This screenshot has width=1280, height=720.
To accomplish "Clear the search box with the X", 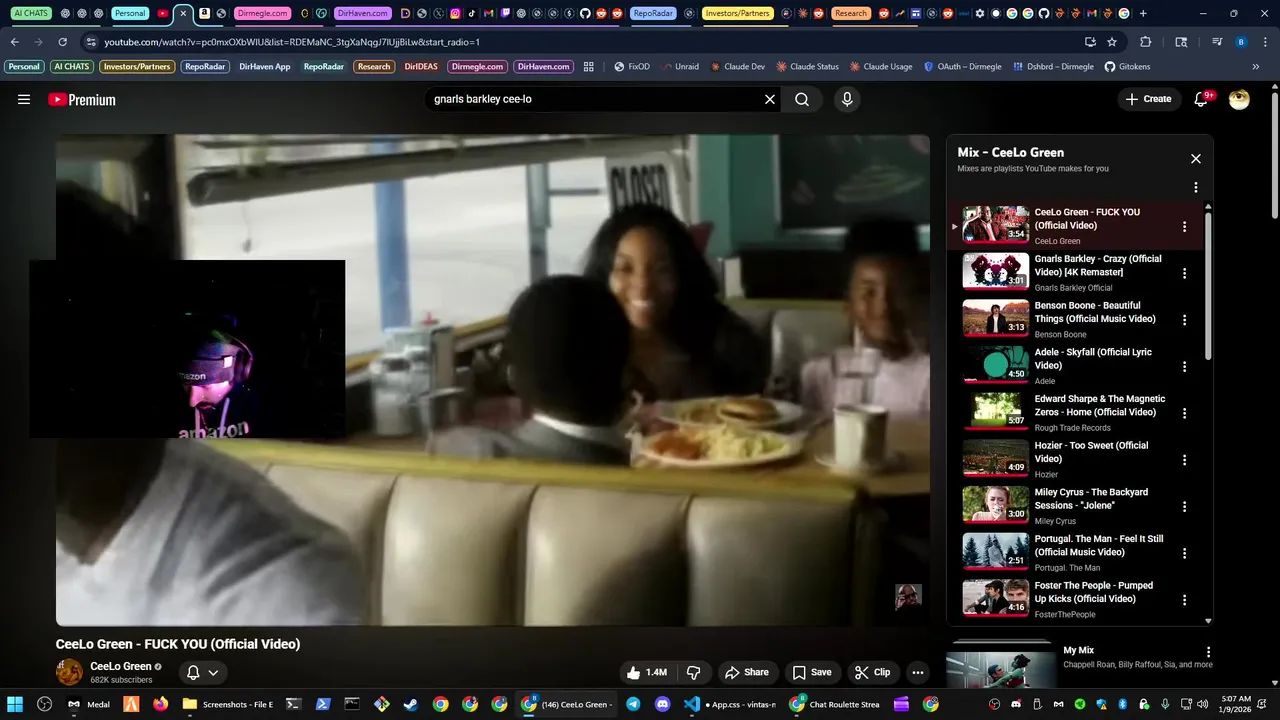I will (770, 99).
